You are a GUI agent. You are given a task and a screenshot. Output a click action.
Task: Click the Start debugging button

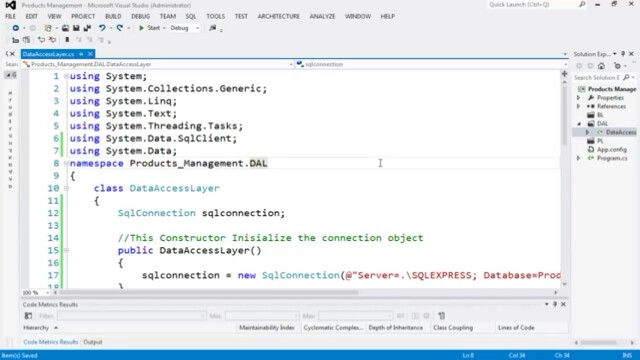tap(149, 28)
